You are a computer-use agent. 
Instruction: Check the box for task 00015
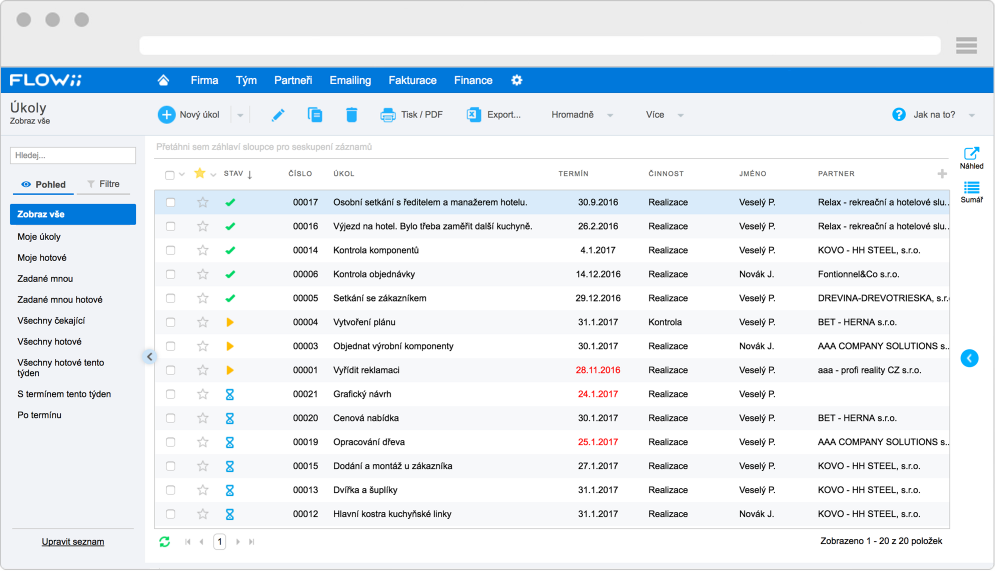tap(170, 466)
